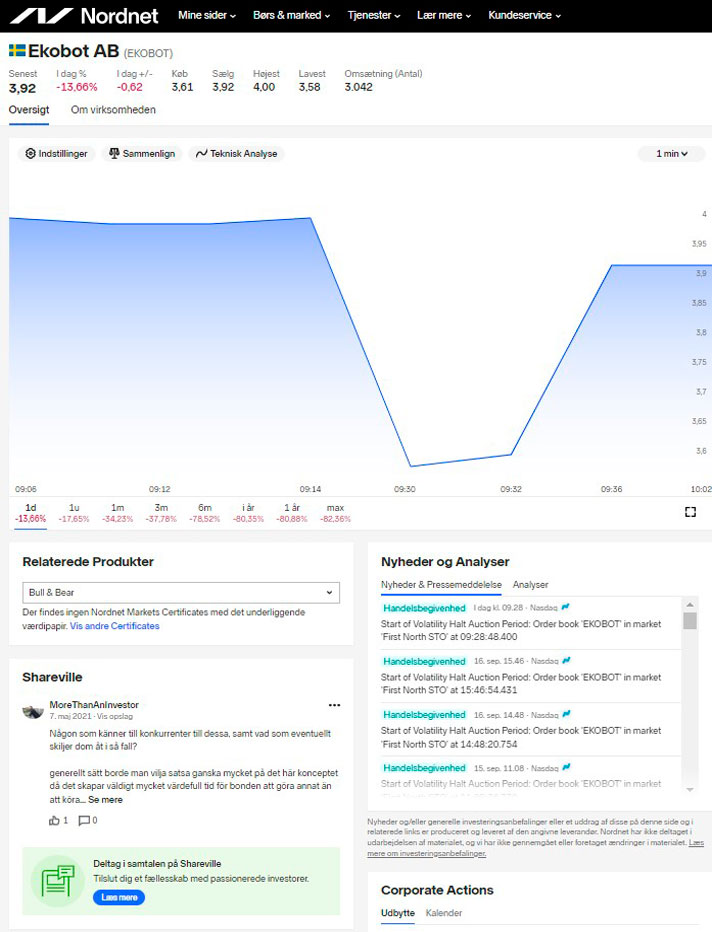Screen dimensions: 712x932
Task: Open the Bull & Bear dropdown
Action: point(181,593)
